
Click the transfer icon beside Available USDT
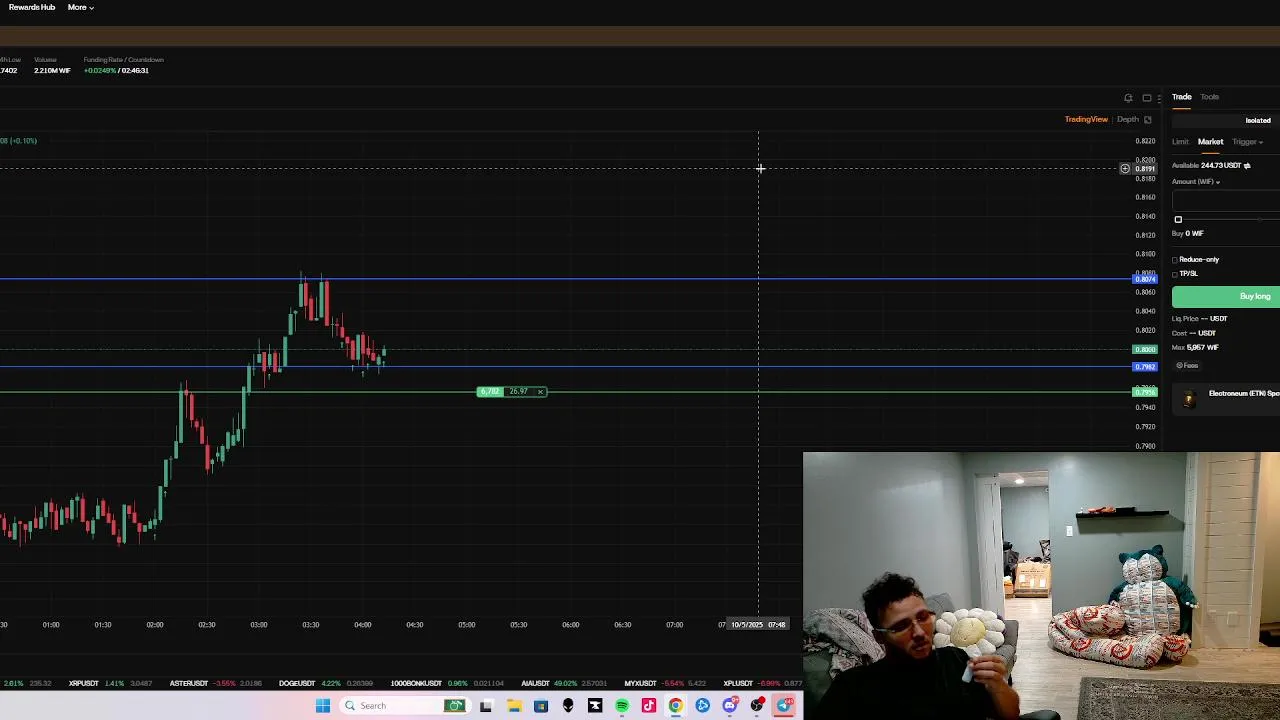tap(1247, 166)
